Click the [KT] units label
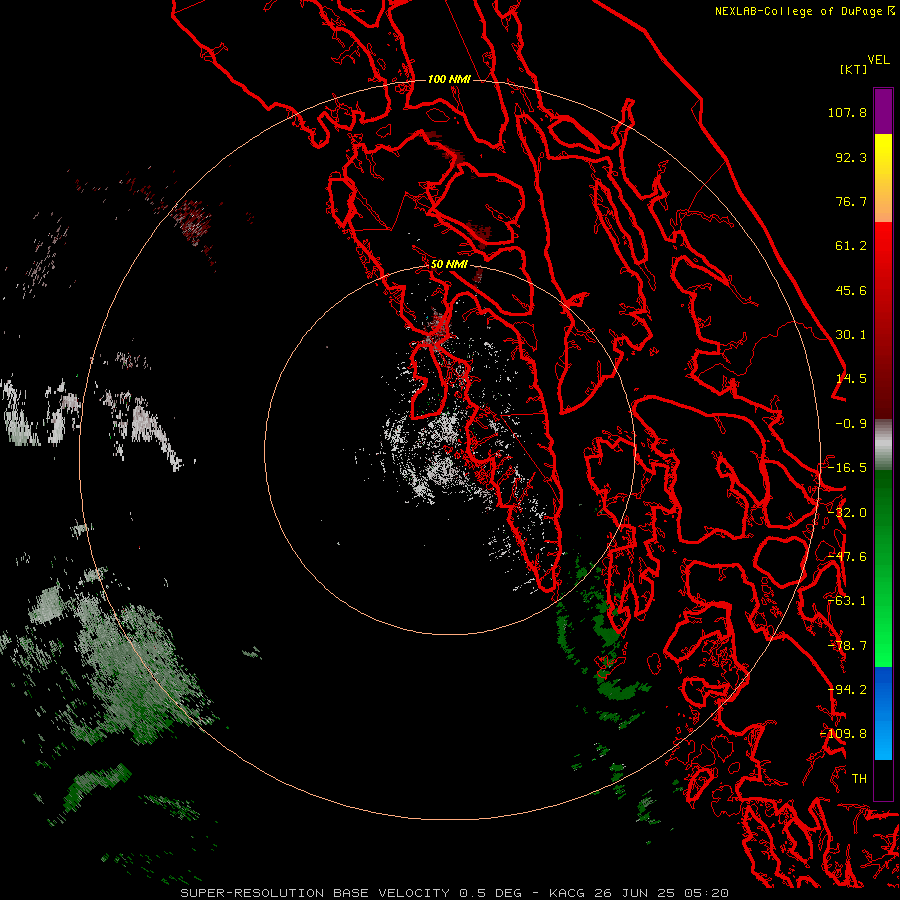The width and height of the screenshot is (900, 900). tap(853, 69)
